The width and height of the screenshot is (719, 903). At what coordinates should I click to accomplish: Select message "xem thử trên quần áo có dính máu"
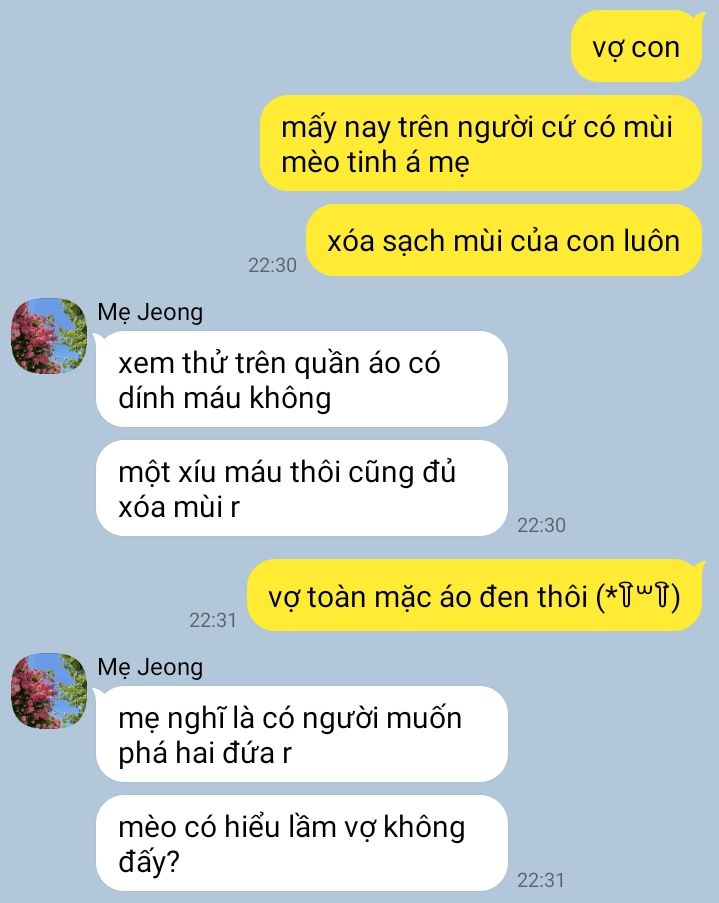pos(301,379)
